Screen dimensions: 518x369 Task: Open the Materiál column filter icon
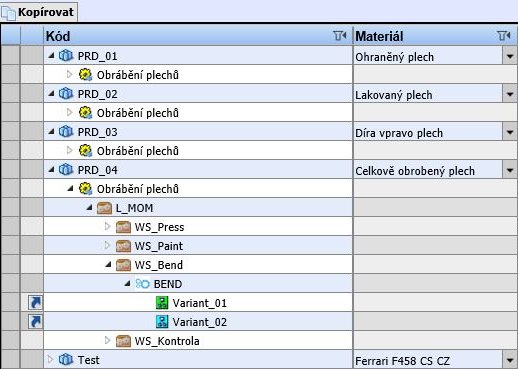coord(504,36)
